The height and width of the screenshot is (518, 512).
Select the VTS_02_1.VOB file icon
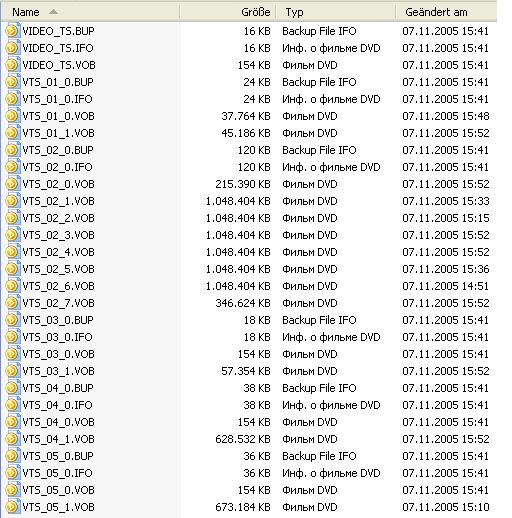pos(12,201)
